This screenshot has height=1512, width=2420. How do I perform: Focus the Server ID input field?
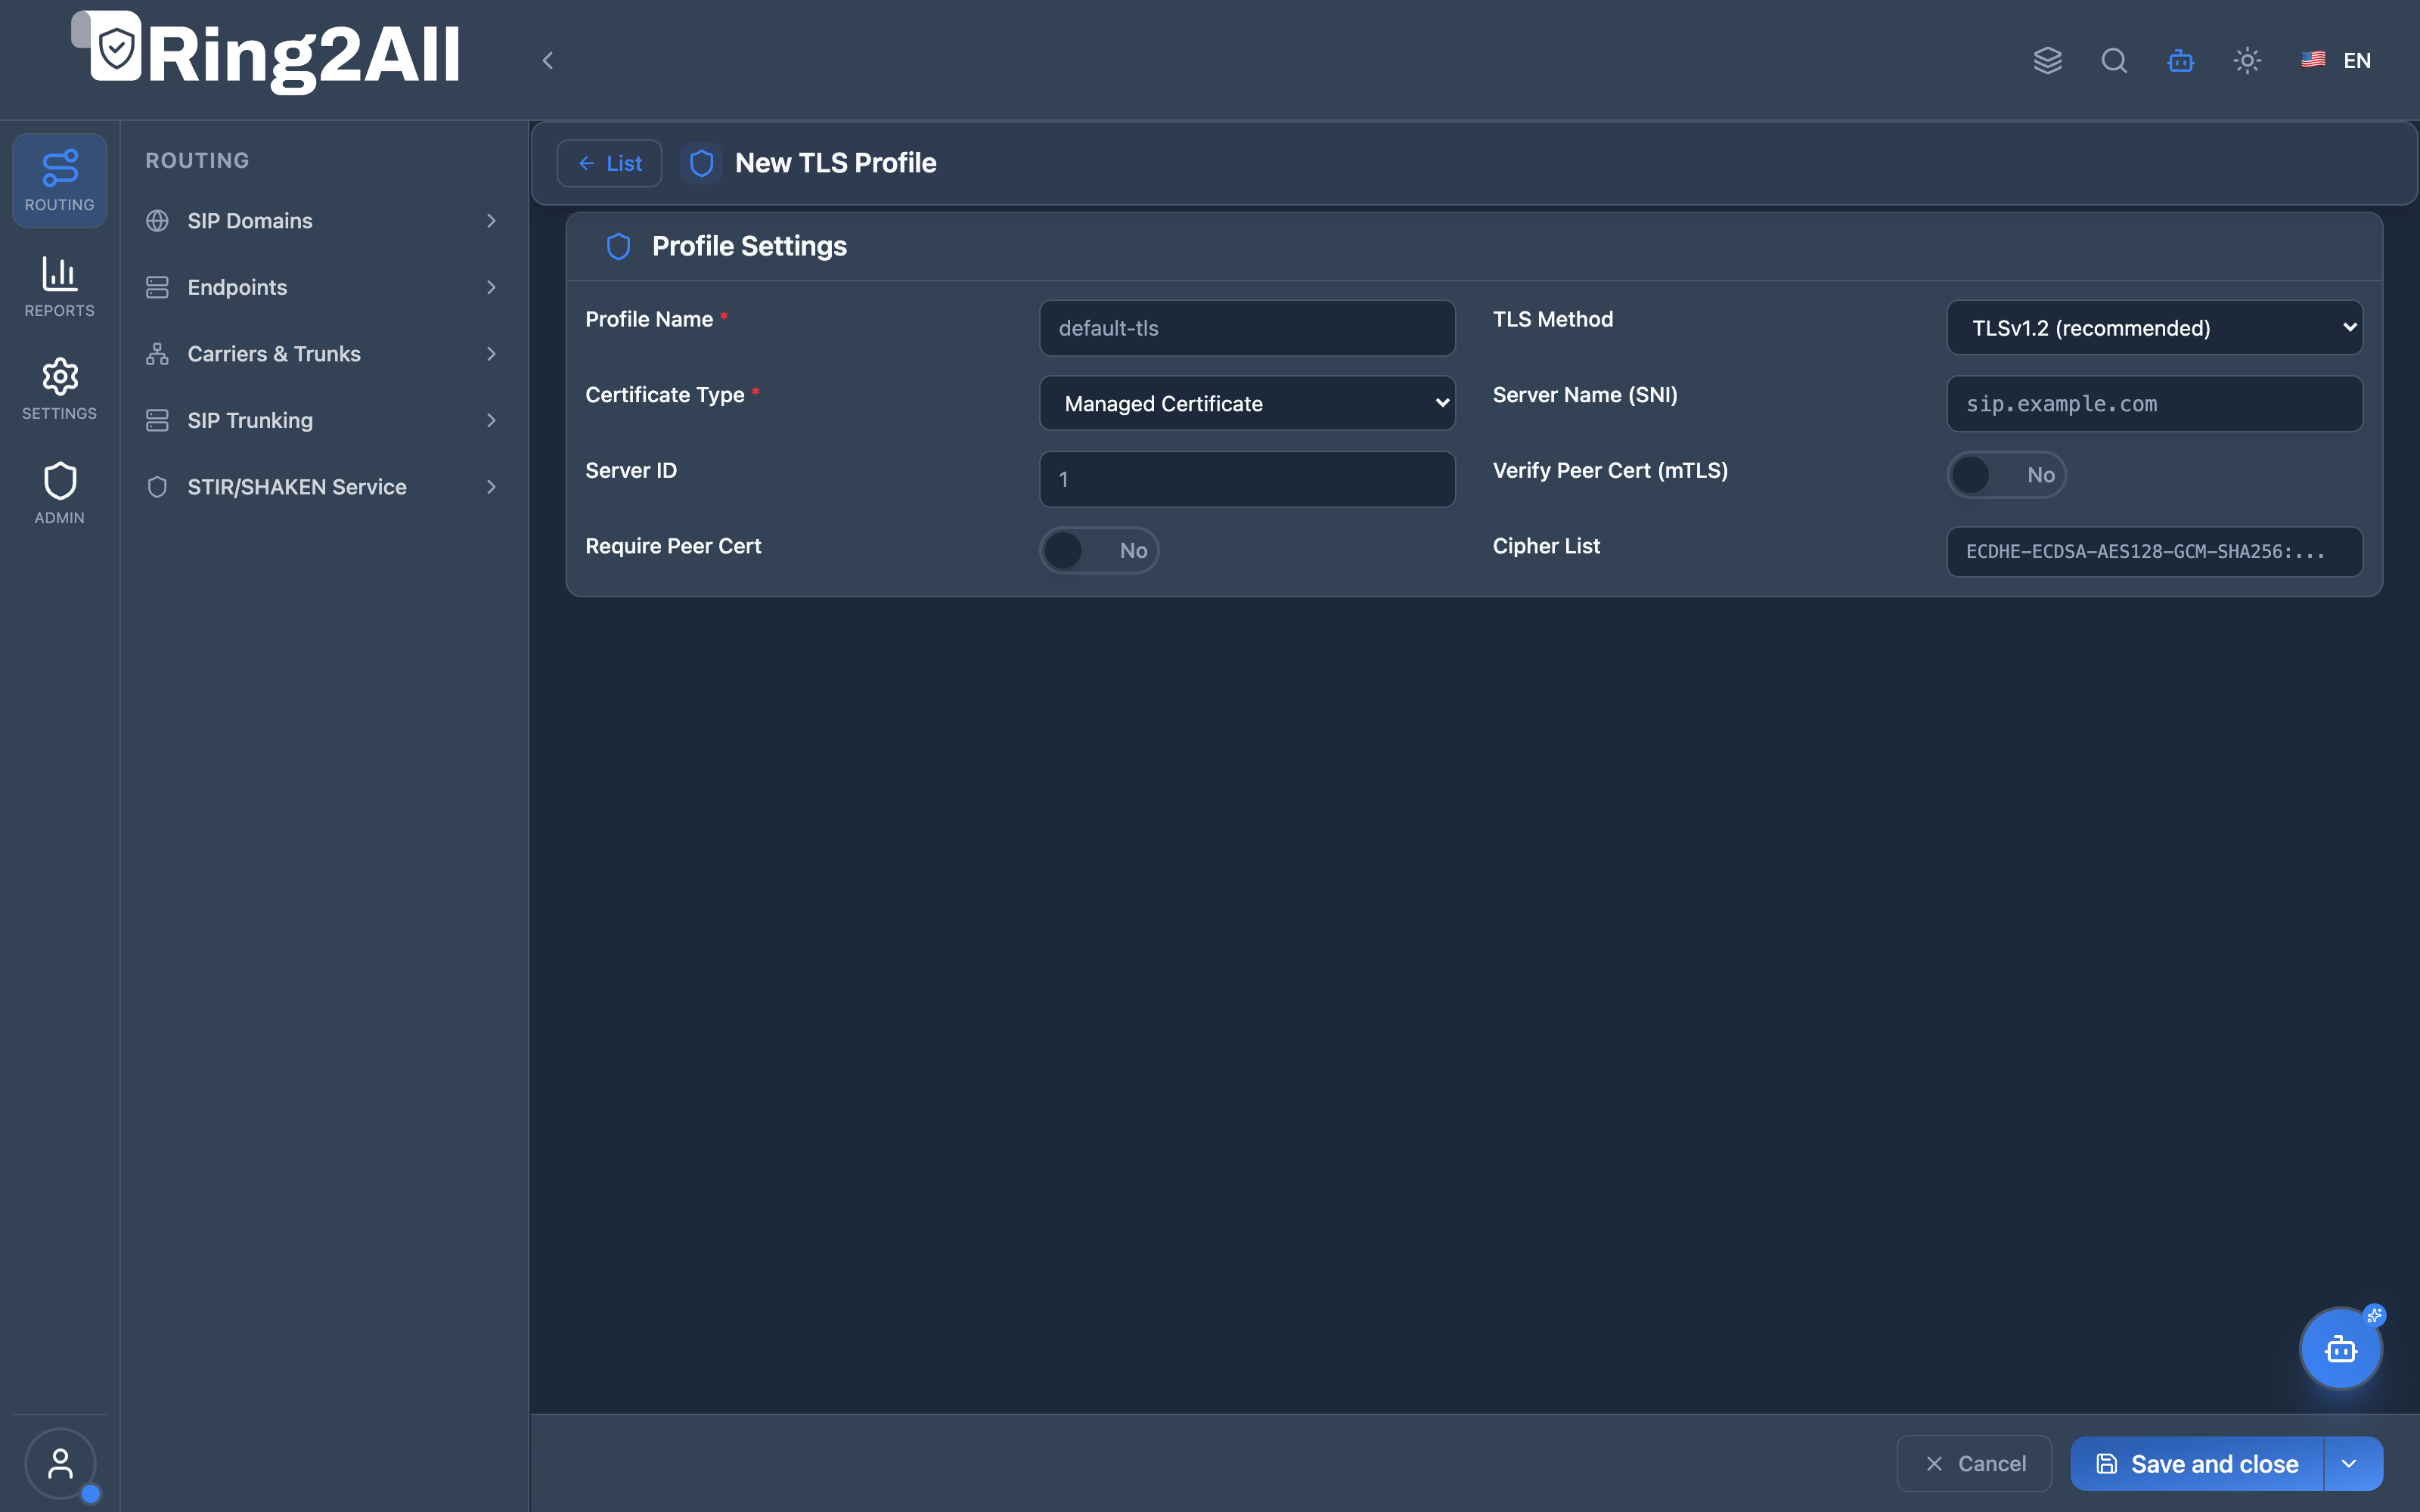pos(1247,479)
